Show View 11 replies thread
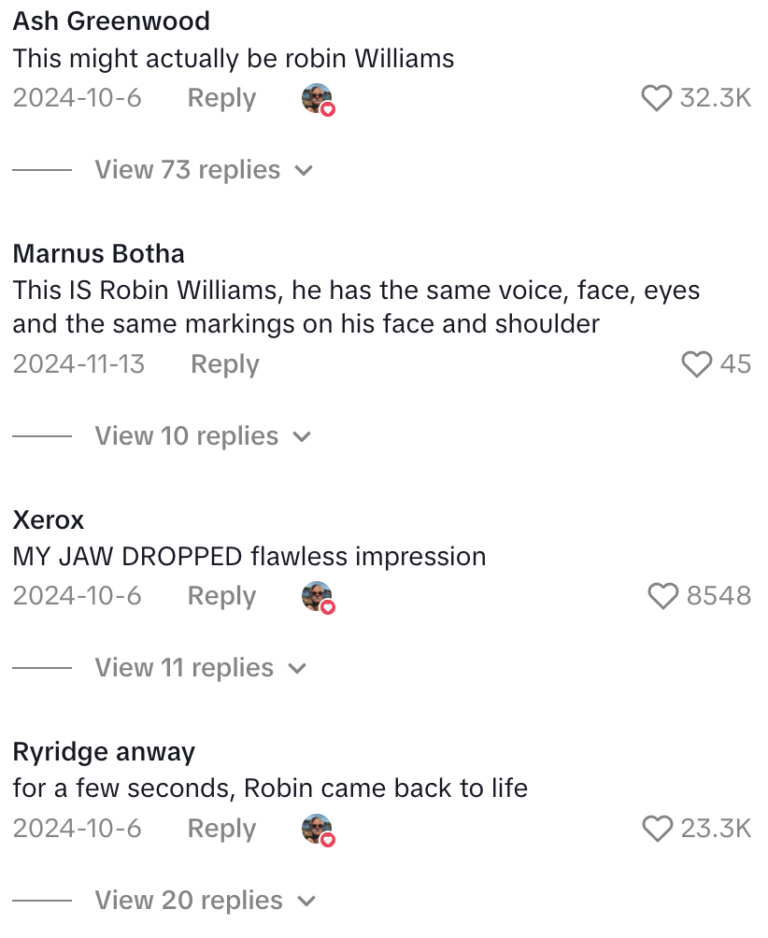 200,668
